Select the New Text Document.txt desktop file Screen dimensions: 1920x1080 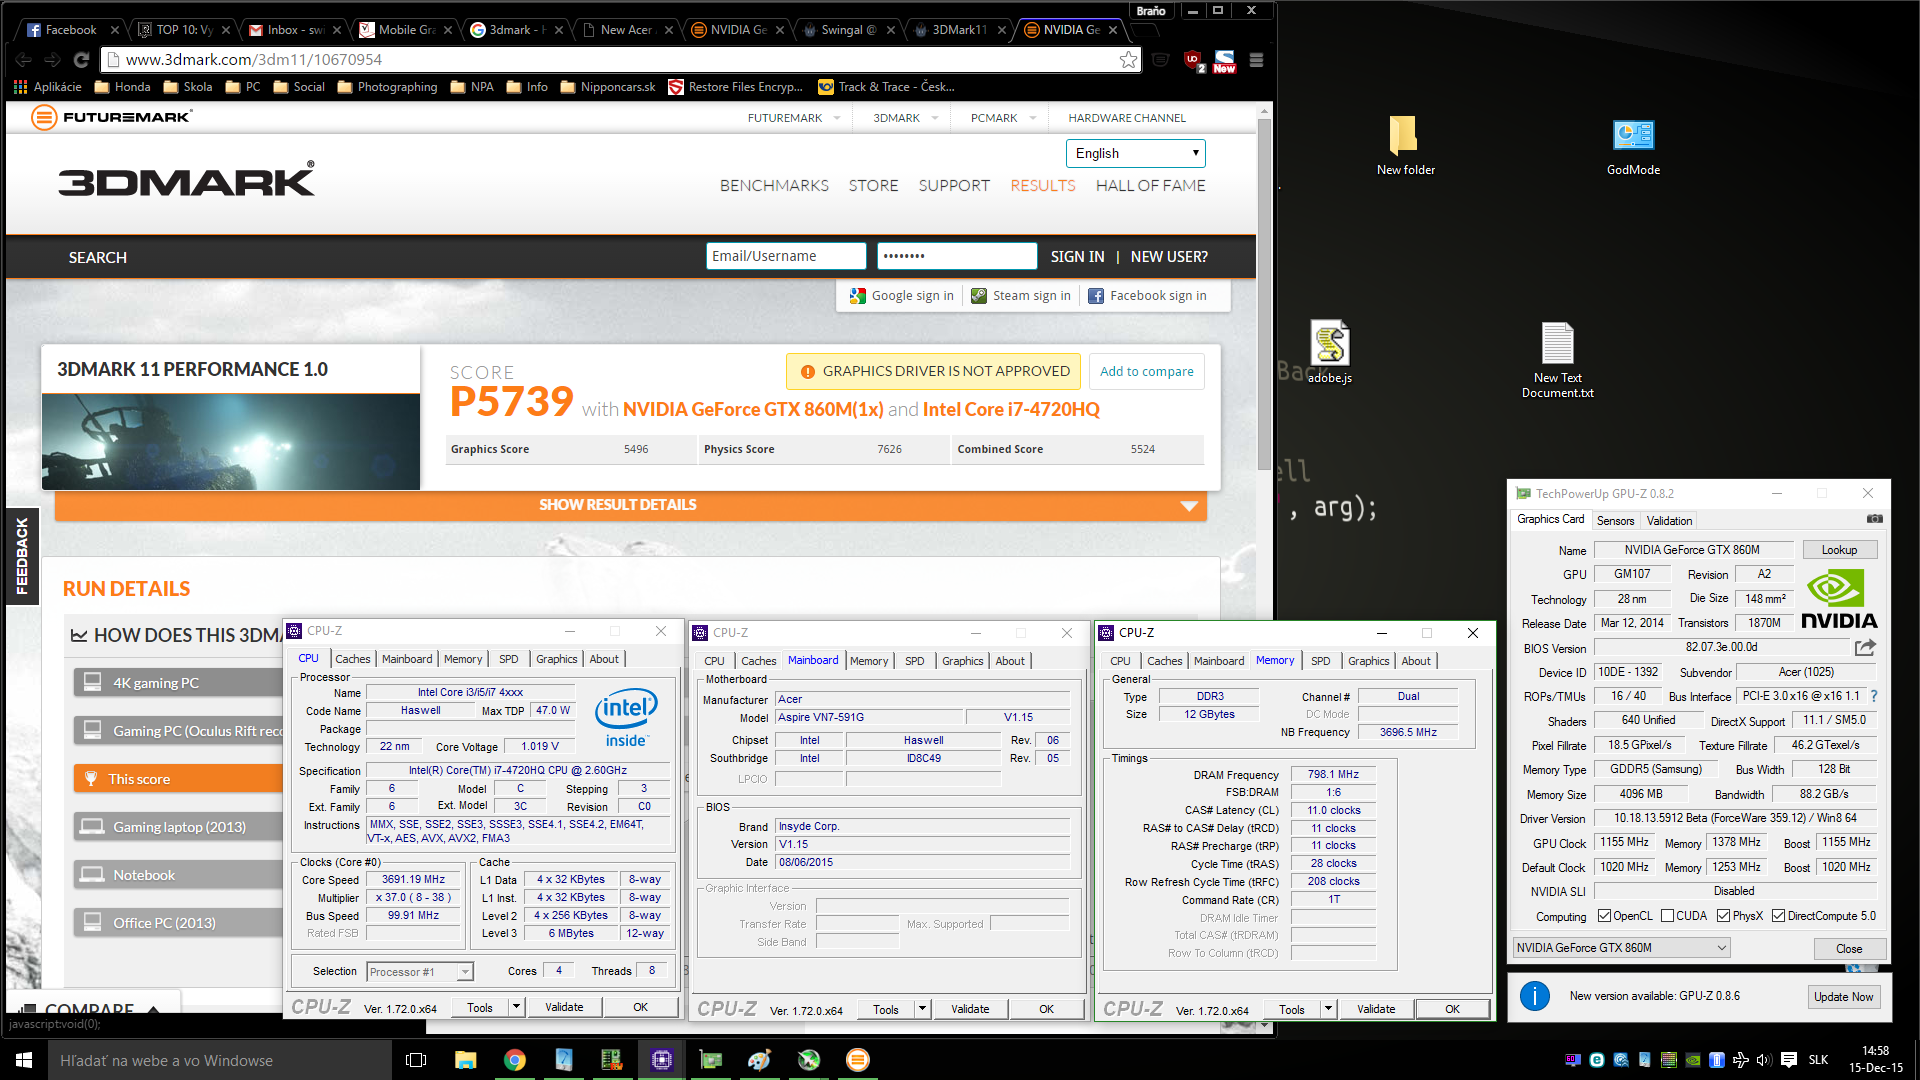(1557, 360)
